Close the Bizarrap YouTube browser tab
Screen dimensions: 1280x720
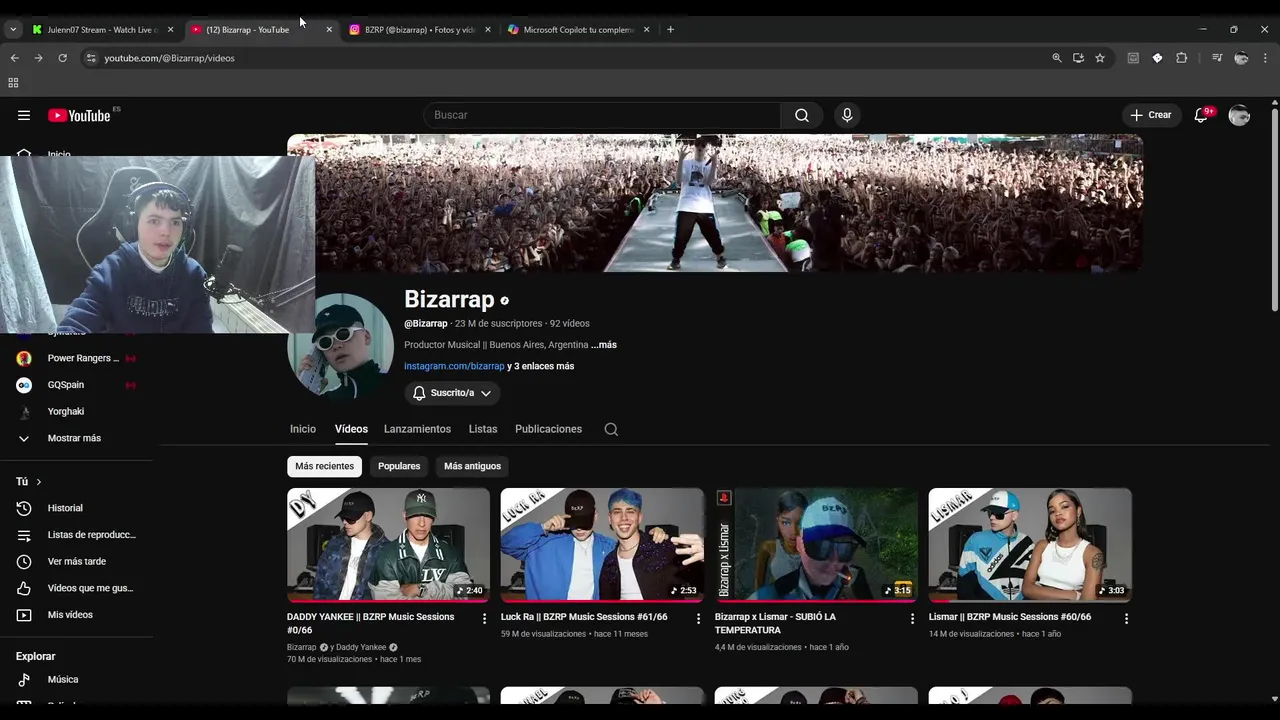point(329,29)
